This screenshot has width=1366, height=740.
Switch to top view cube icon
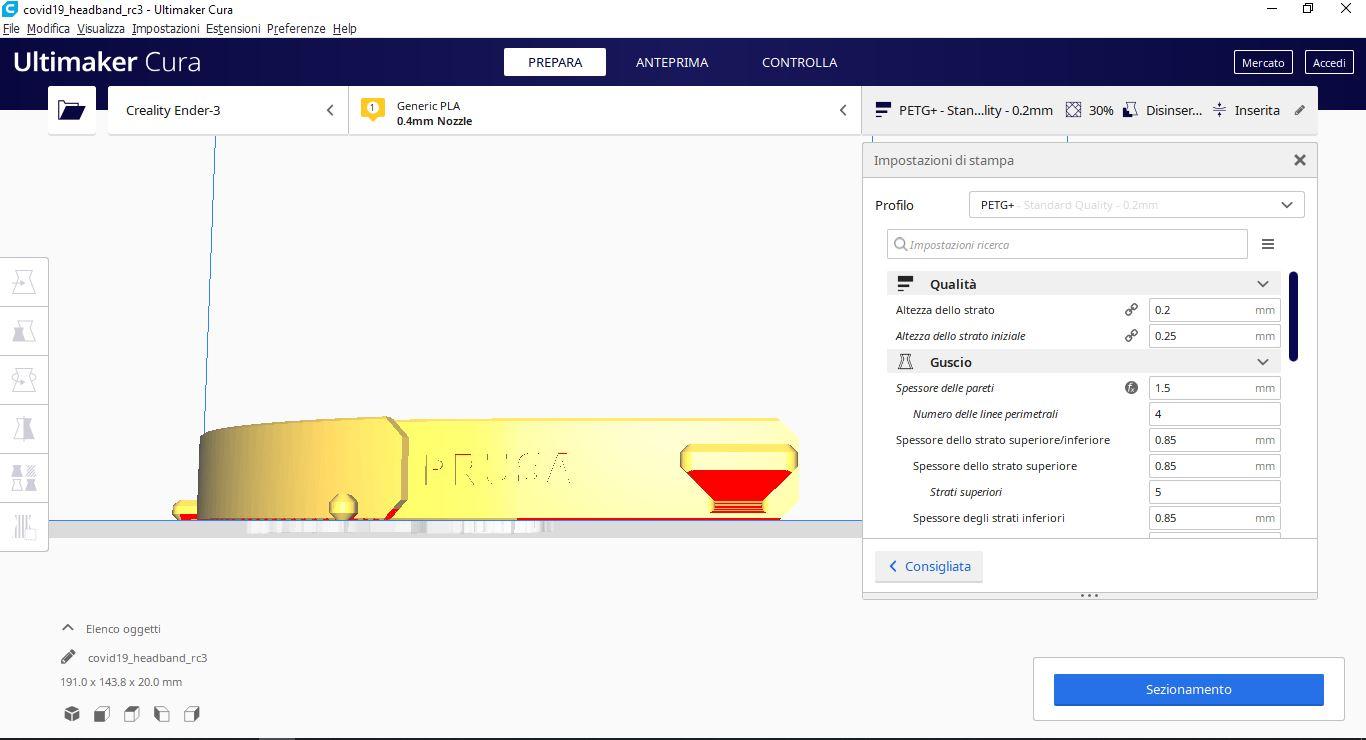coord(132,714)
